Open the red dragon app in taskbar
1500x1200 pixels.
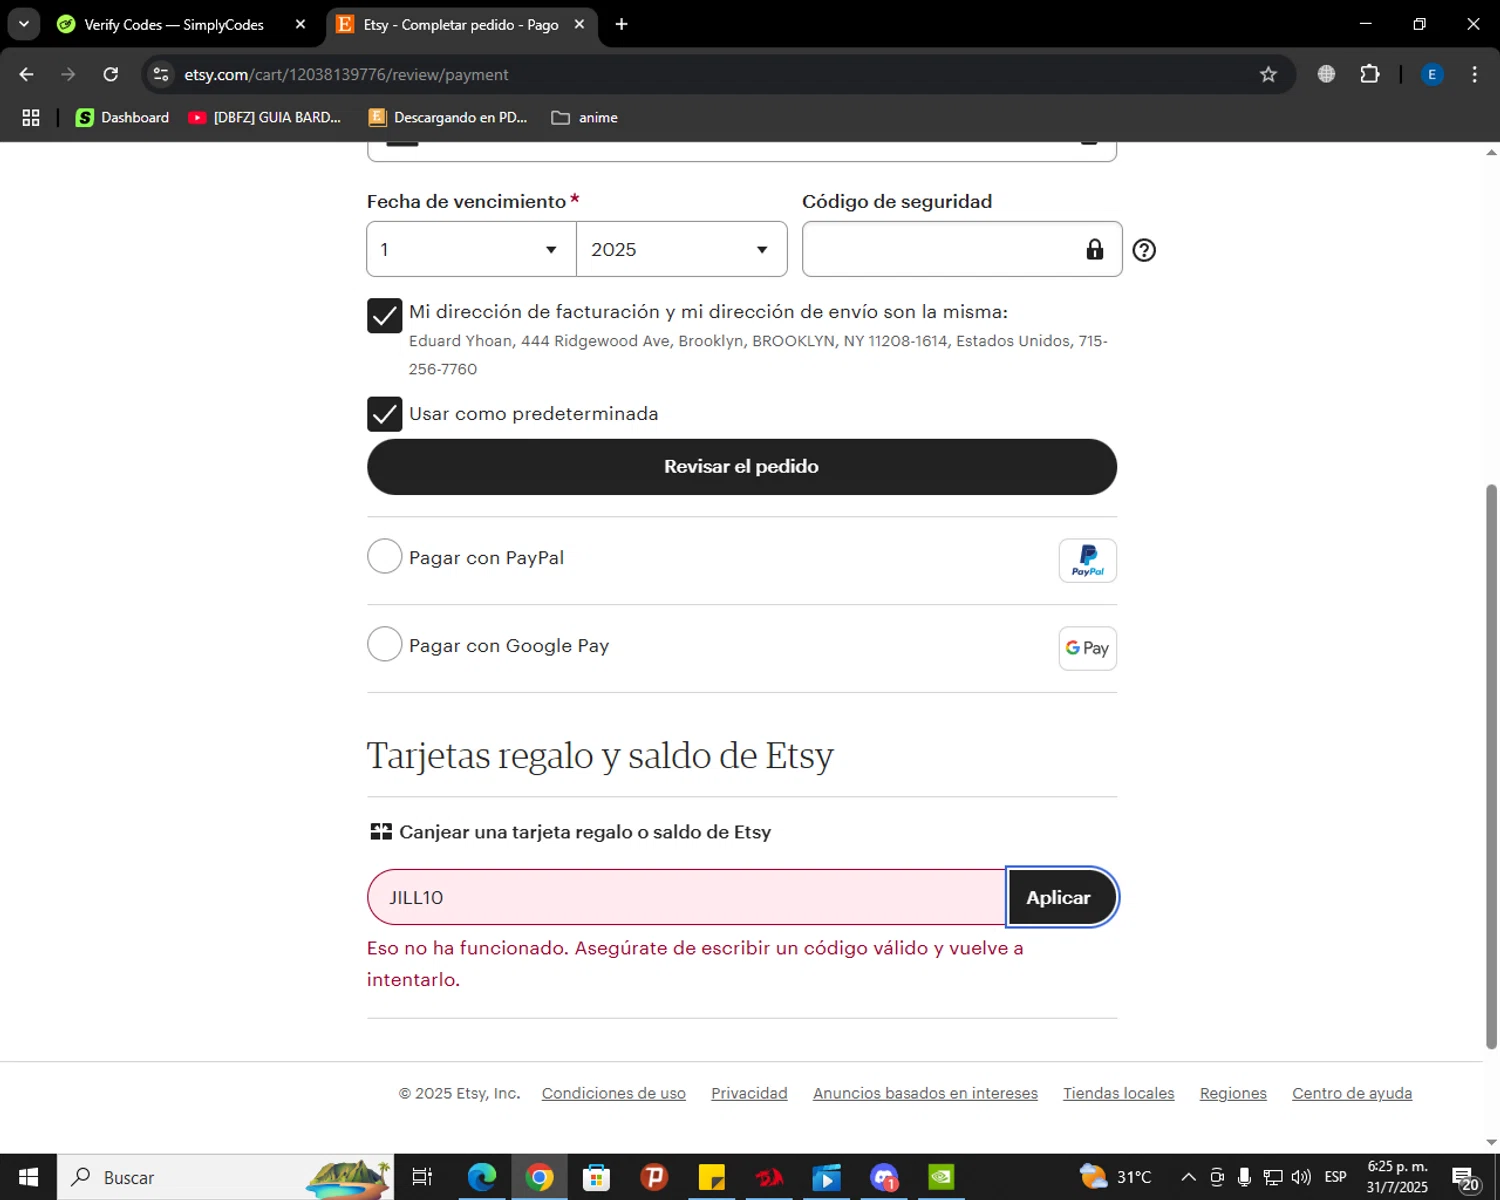769,1177
